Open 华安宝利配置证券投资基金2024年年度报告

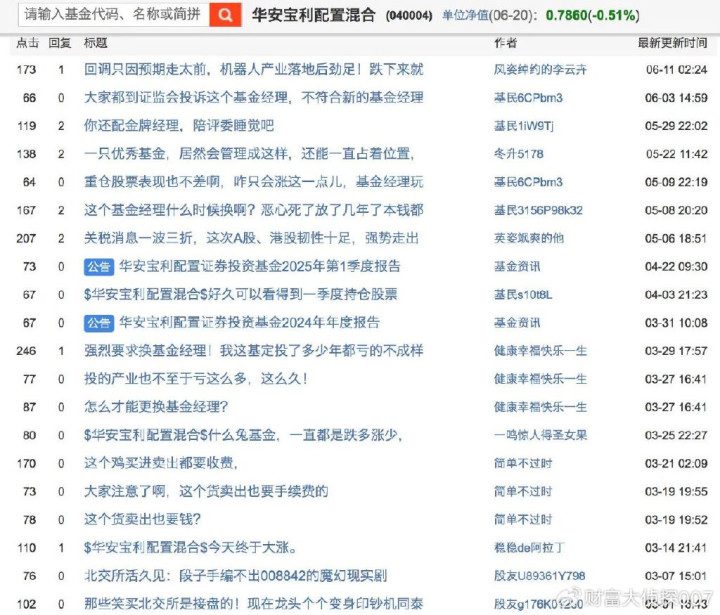(x=249, y=322)
